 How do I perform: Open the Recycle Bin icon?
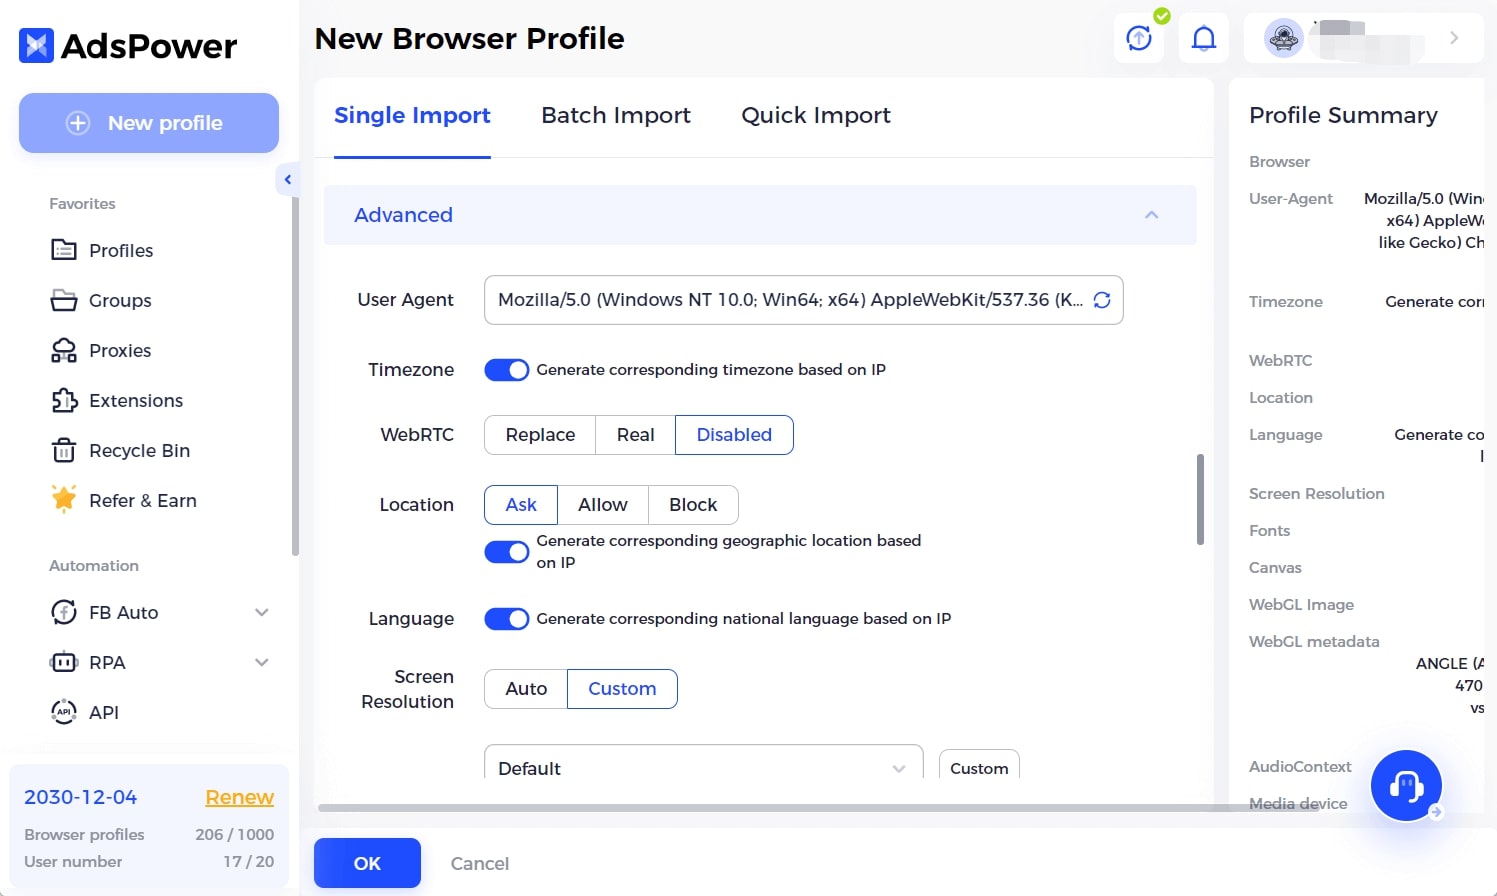coord(64,451)
